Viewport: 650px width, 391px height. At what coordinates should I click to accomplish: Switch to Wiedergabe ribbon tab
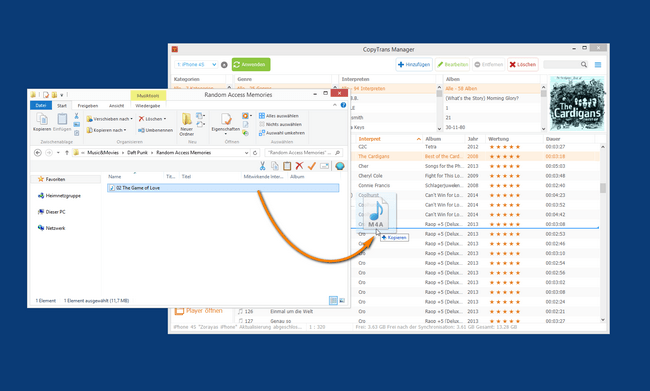(x=148, y=106)
